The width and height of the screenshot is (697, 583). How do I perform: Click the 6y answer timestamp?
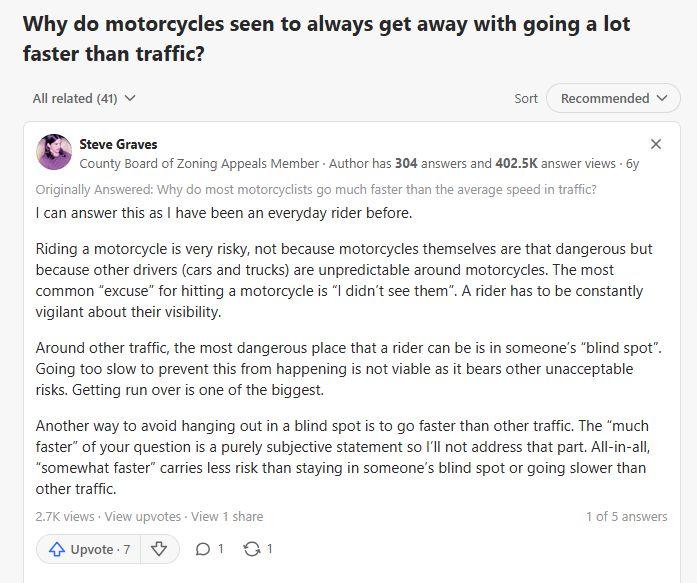coord(632,163)
